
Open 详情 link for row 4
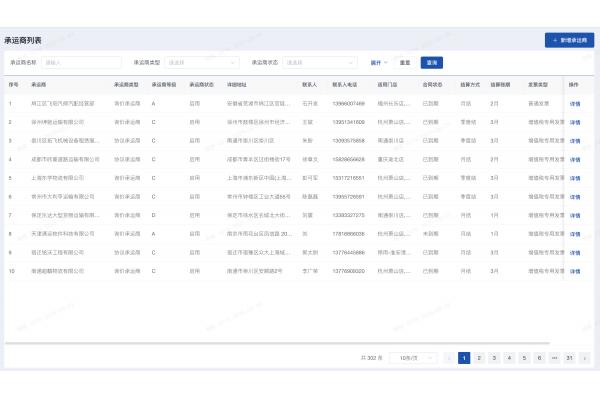(575, 159)
